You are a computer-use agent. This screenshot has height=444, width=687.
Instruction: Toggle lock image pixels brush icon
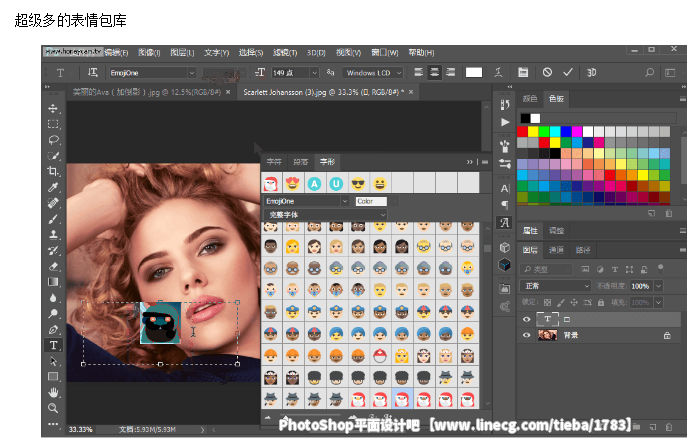(x=560, y=302)
